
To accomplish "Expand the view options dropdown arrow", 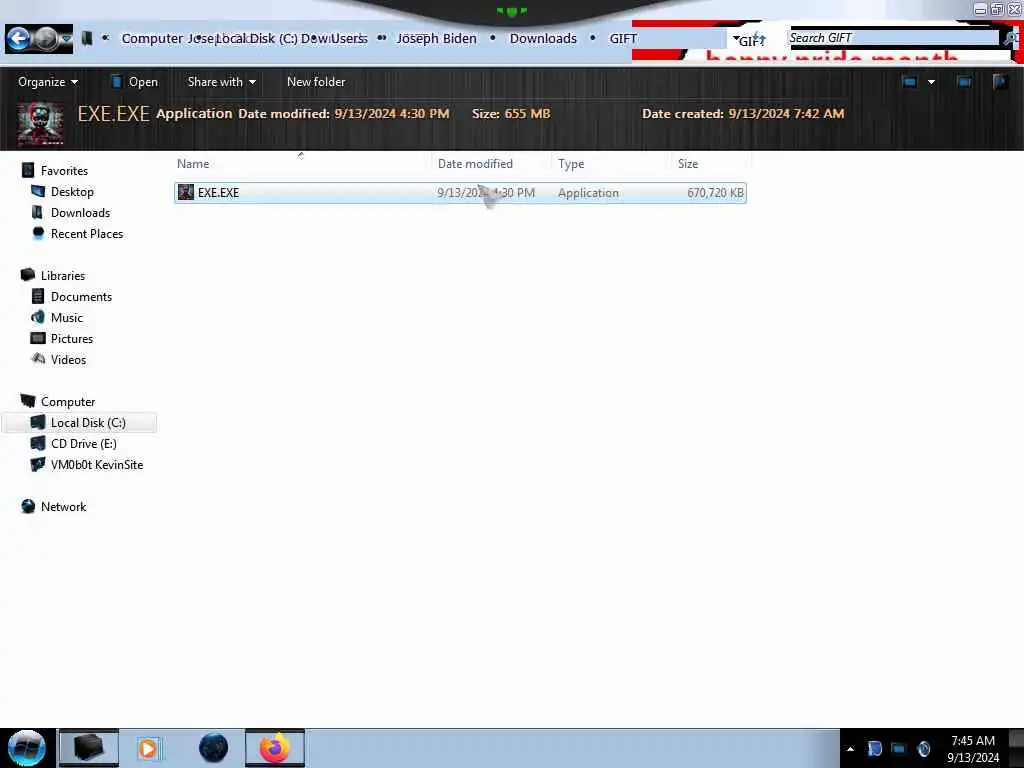I will click(x=931, y=82).
